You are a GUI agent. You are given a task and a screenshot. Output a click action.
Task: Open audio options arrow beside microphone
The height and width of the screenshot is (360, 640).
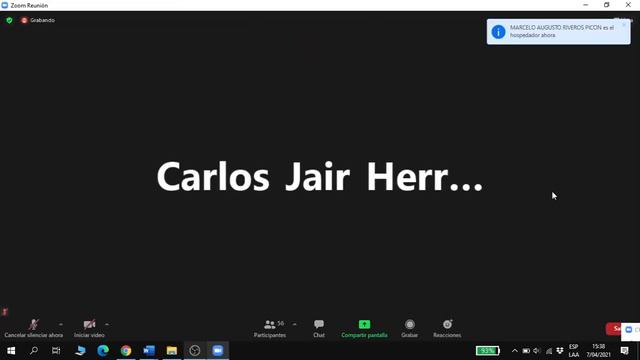[60, 324]
